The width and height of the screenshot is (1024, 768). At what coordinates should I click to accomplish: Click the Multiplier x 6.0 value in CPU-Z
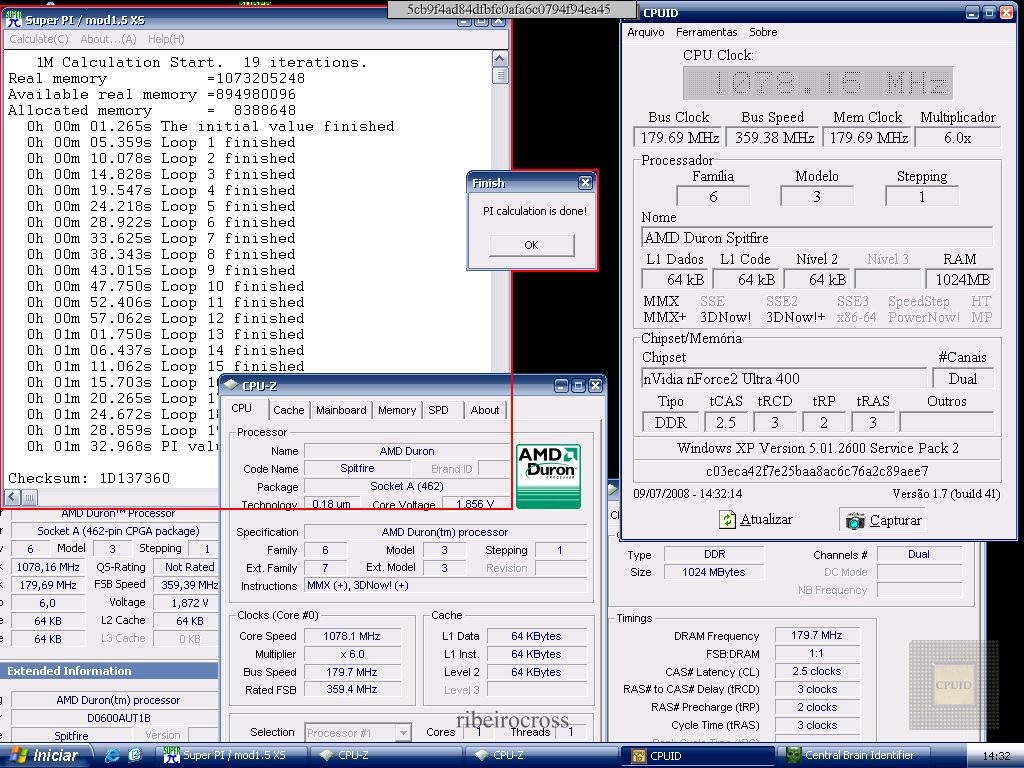click(352, 654)
